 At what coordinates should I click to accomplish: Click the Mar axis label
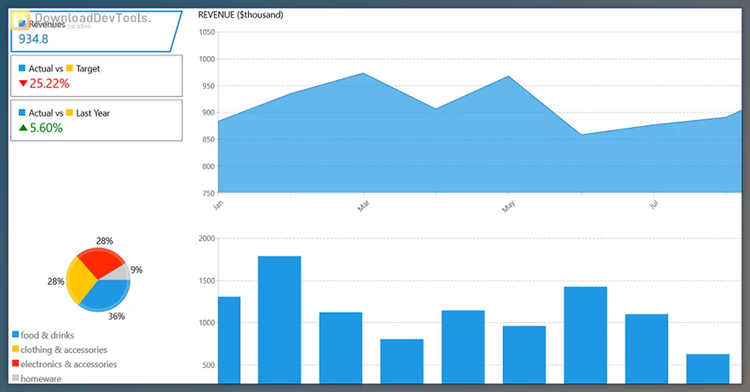(x=363, y=206)
